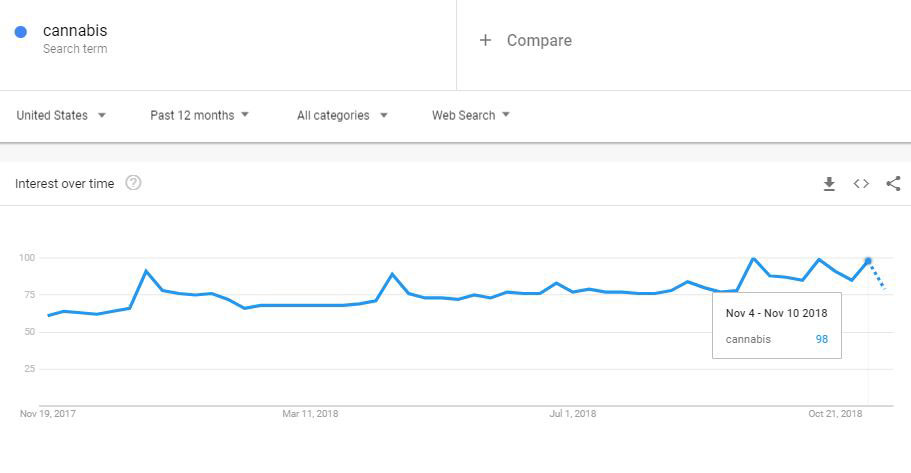The image size is (911, 473).
Task: Edit the cannabis search term
Action: 75,30
